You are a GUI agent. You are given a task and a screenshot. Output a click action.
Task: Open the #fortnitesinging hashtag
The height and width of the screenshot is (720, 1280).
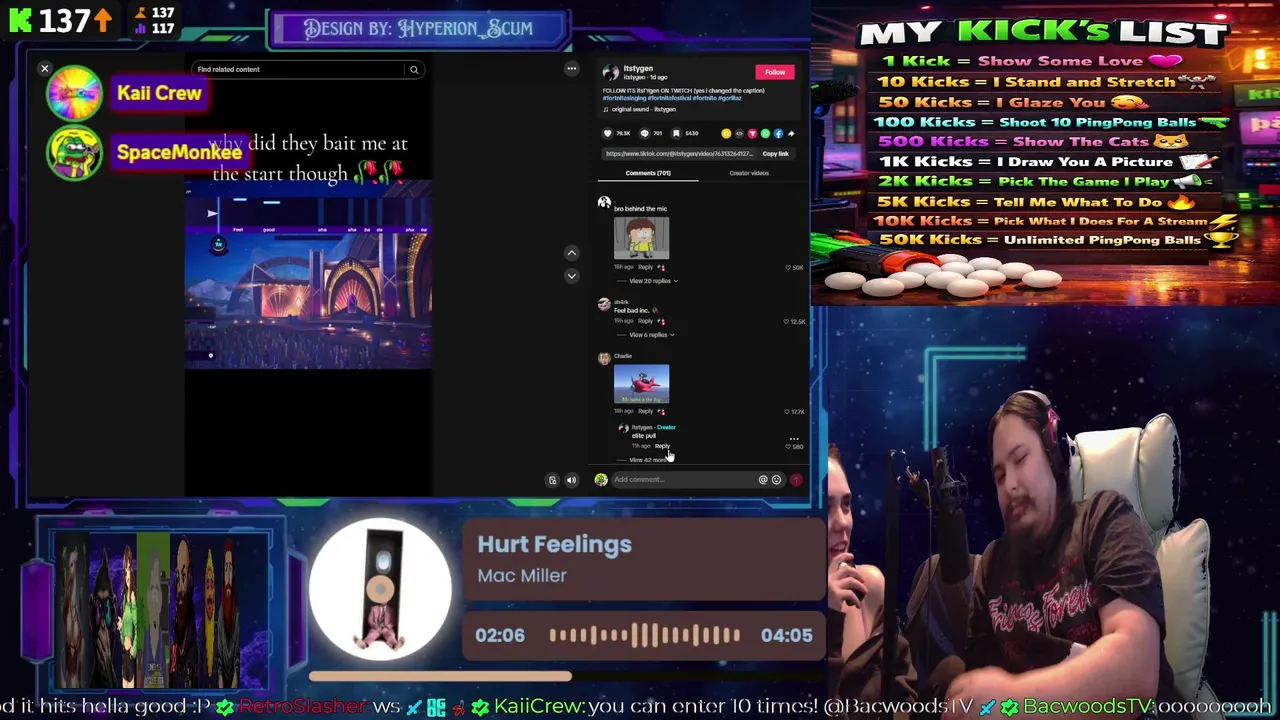click(623, 98)
